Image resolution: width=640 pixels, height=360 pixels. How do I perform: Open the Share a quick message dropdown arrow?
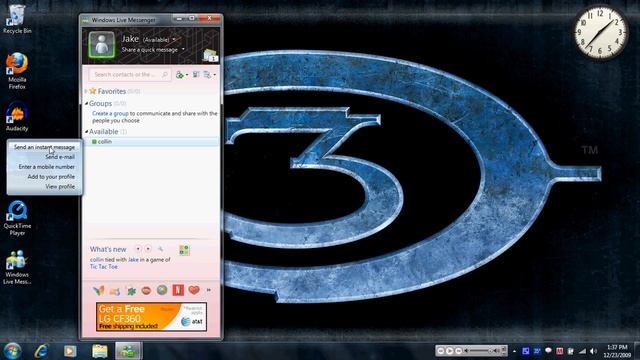coord(183,49)
